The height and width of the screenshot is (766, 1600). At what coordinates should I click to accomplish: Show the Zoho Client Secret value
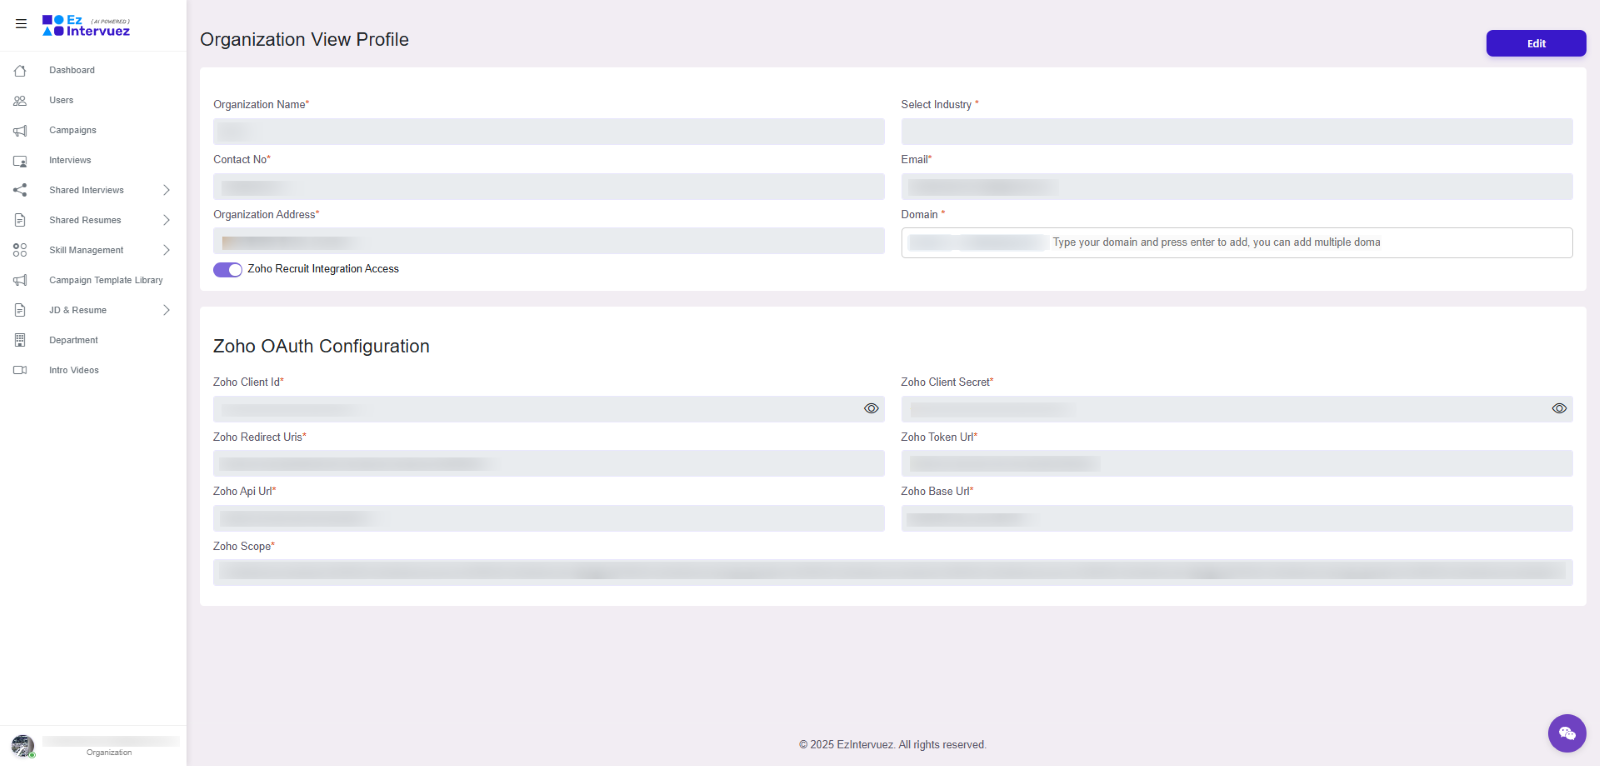click(x=1559, y=409)
